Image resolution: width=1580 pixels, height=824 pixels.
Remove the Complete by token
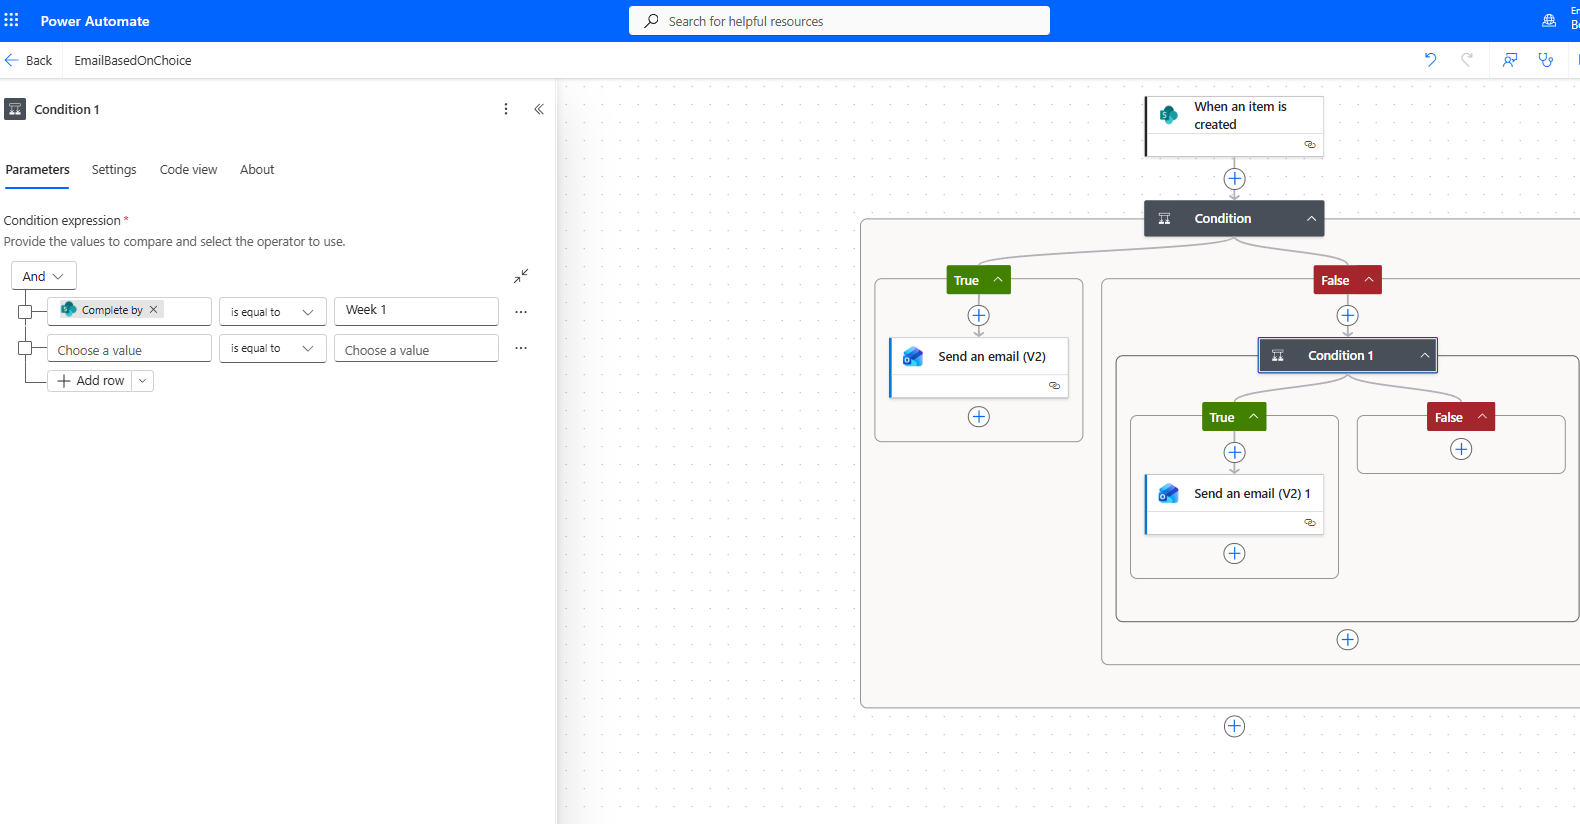[154, 310]
